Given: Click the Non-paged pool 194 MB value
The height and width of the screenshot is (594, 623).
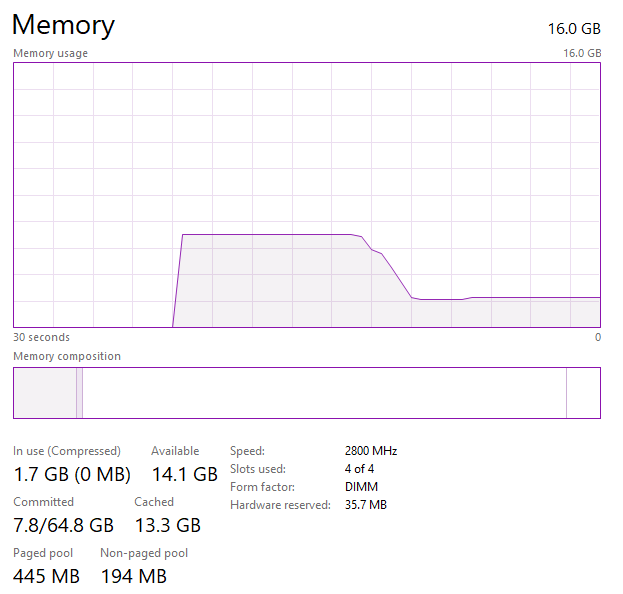Looking at the screenshot, I should coord(133,576).
